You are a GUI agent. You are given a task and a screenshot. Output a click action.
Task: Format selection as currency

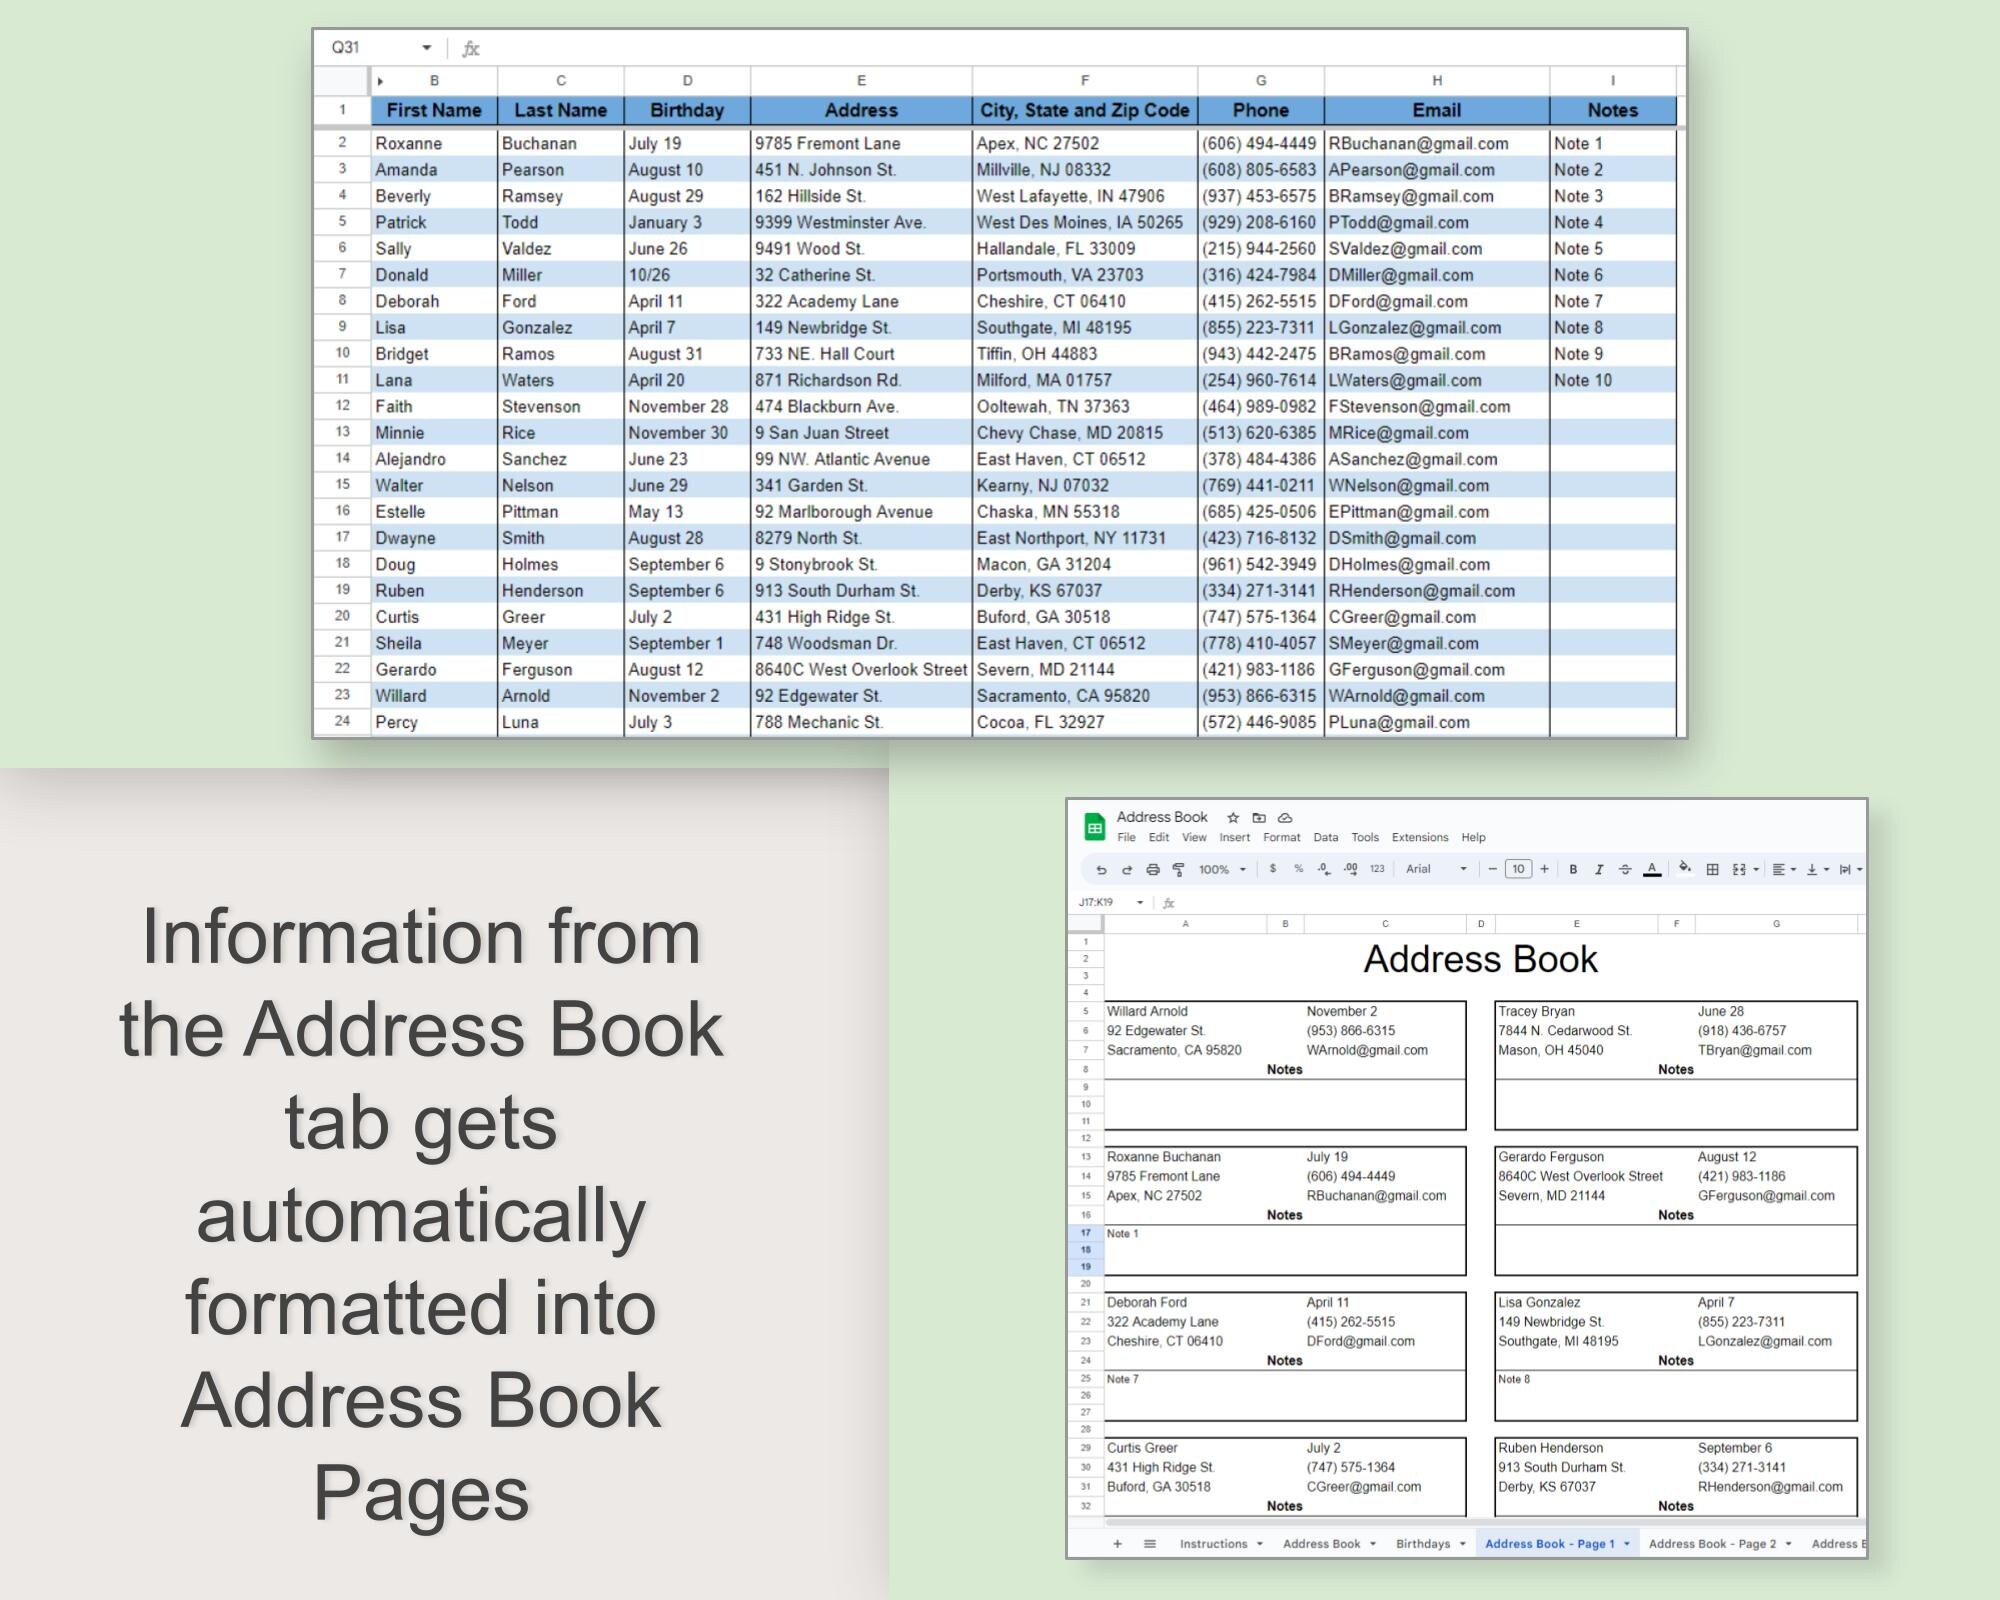(1273, 868)
